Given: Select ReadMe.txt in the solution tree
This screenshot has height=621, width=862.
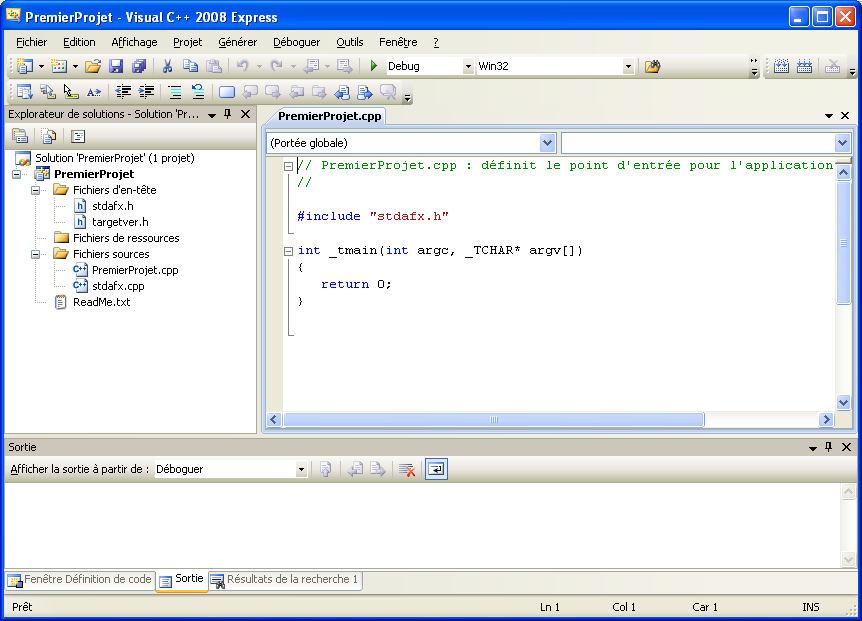Looking at the screenshot, I should pos(101,302).
